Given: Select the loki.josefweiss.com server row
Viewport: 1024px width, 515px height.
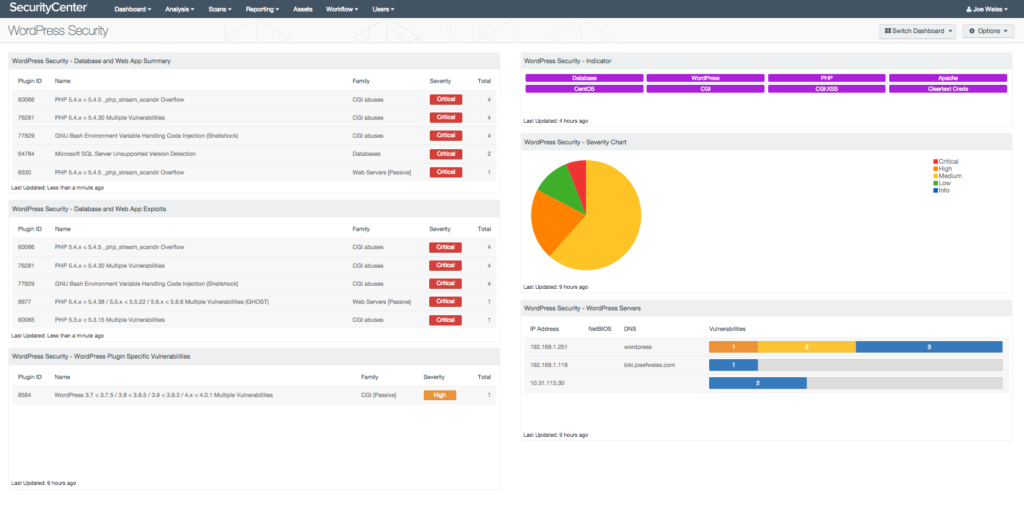Looking at the screenshot, I should click(x=649, y=365).
